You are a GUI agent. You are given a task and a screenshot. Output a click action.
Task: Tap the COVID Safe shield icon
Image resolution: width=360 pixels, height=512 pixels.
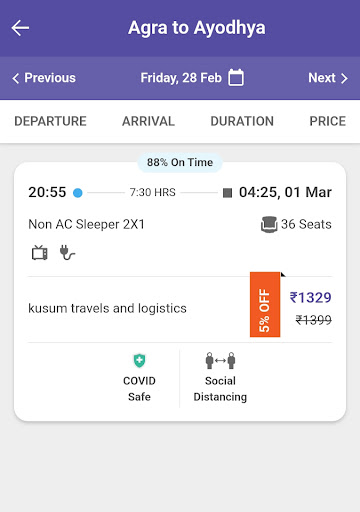(139, 361)
